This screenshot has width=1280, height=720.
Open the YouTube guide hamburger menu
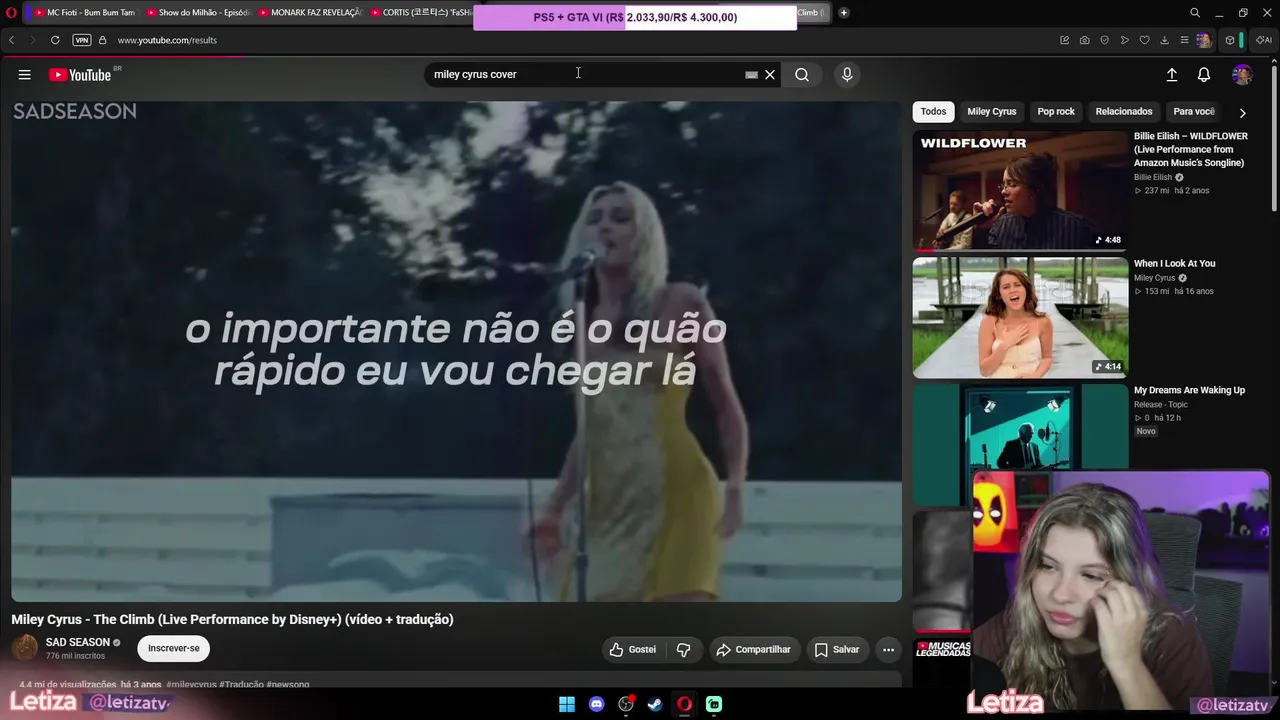coord(25,75)
